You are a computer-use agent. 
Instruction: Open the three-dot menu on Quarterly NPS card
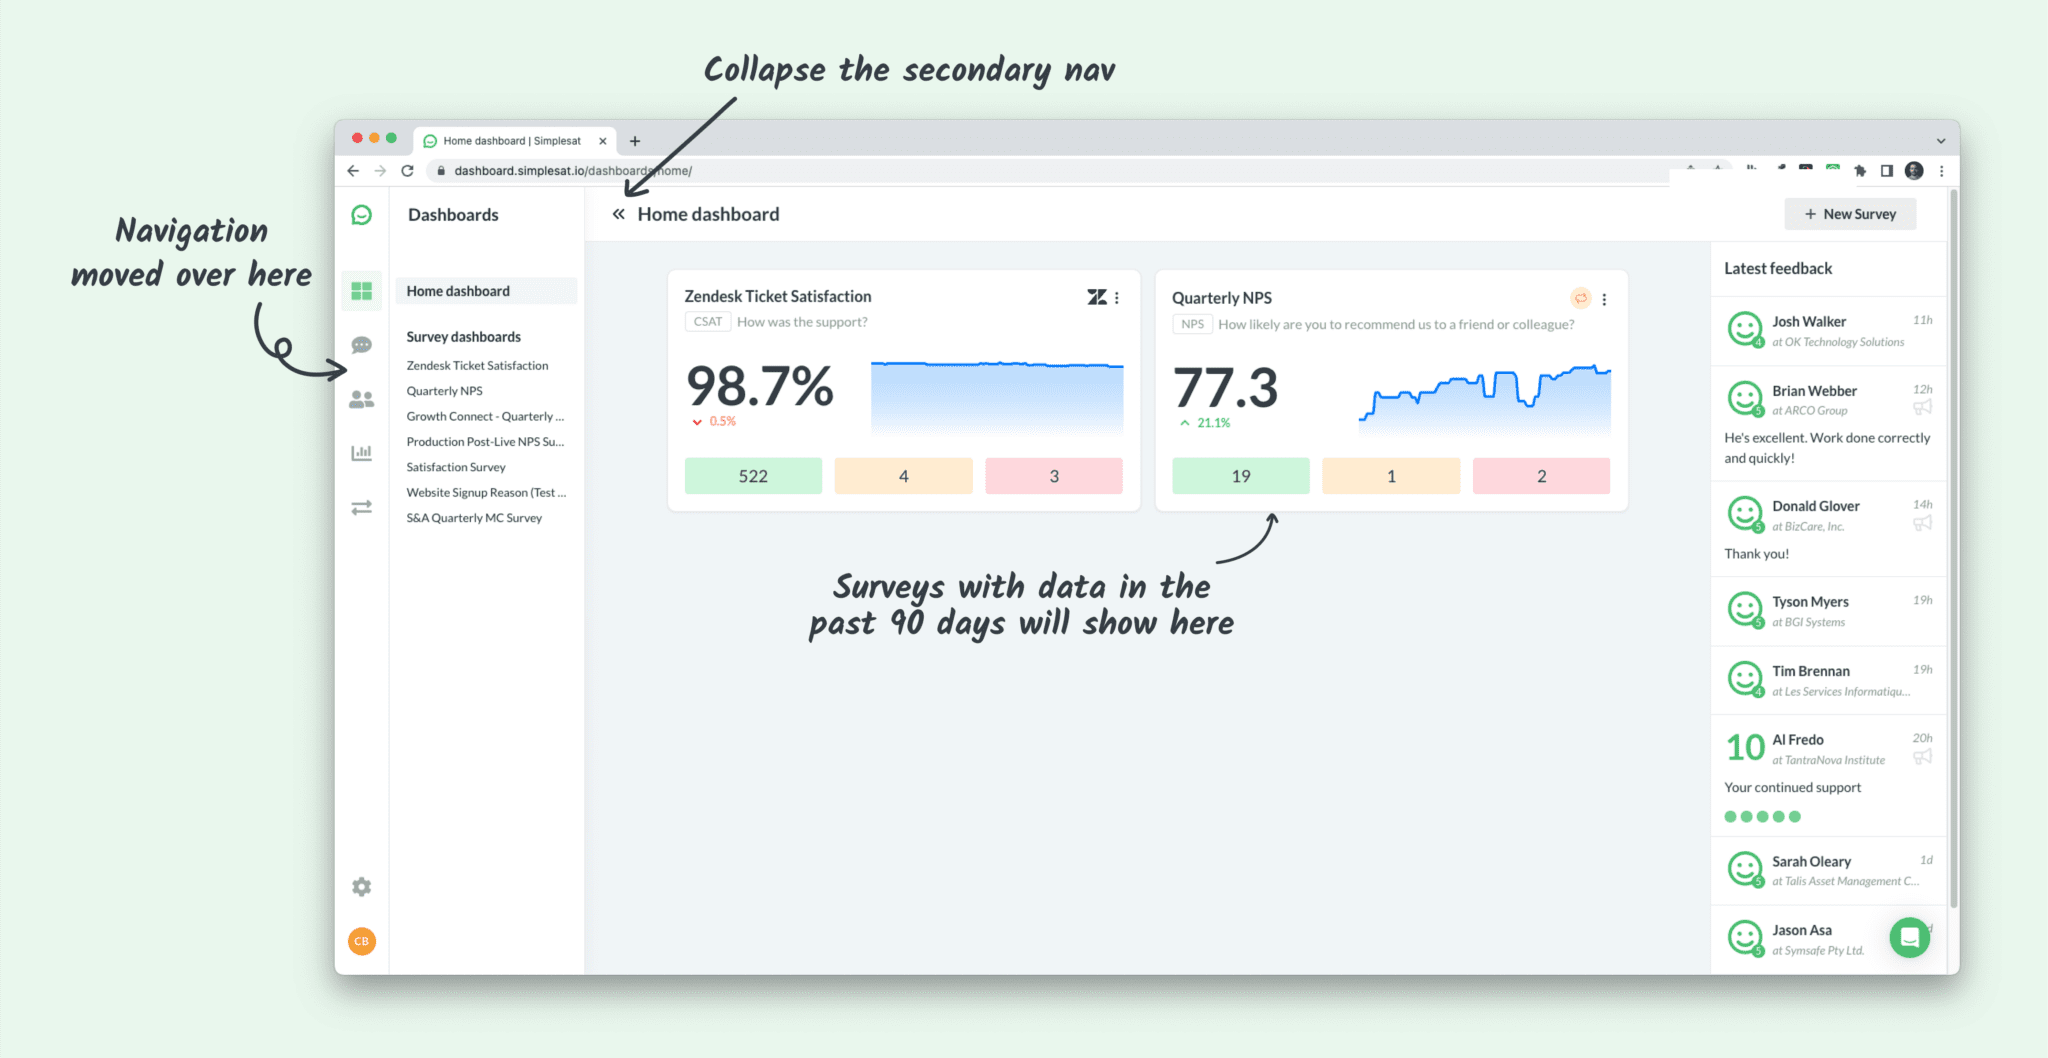[x=1605, y=298]
